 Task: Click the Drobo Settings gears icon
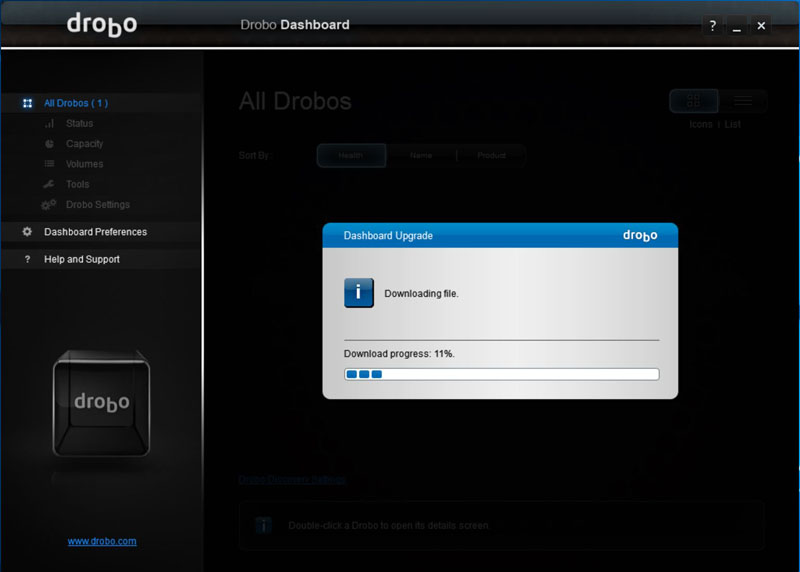(x=48, y=205)
